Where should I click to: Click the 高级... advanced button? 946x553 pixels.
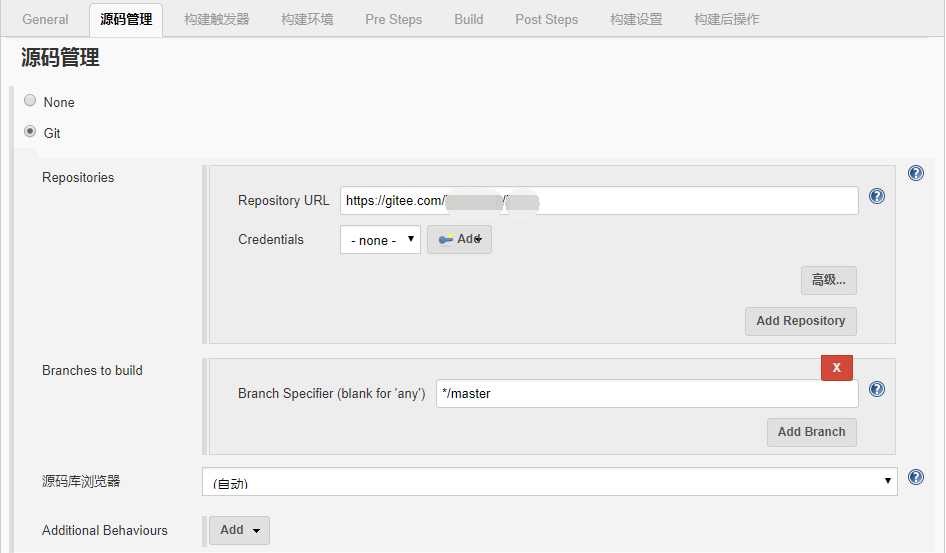(x=828, y=280)
